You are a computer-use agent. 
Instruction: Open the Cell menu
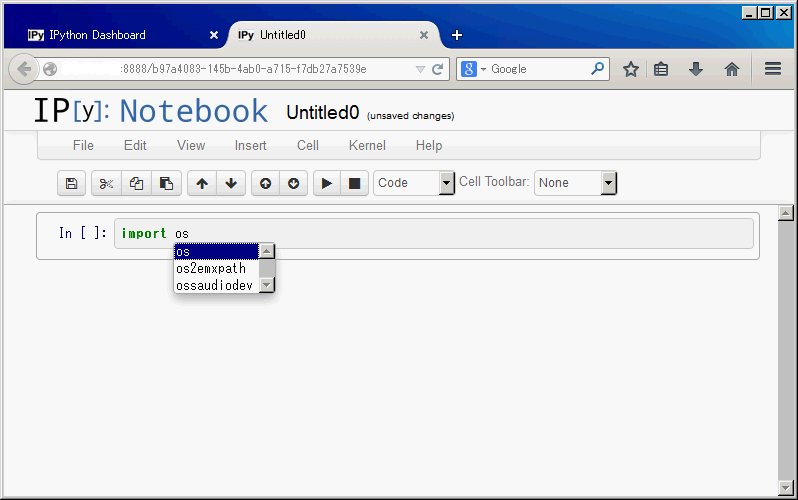[308, 146]
